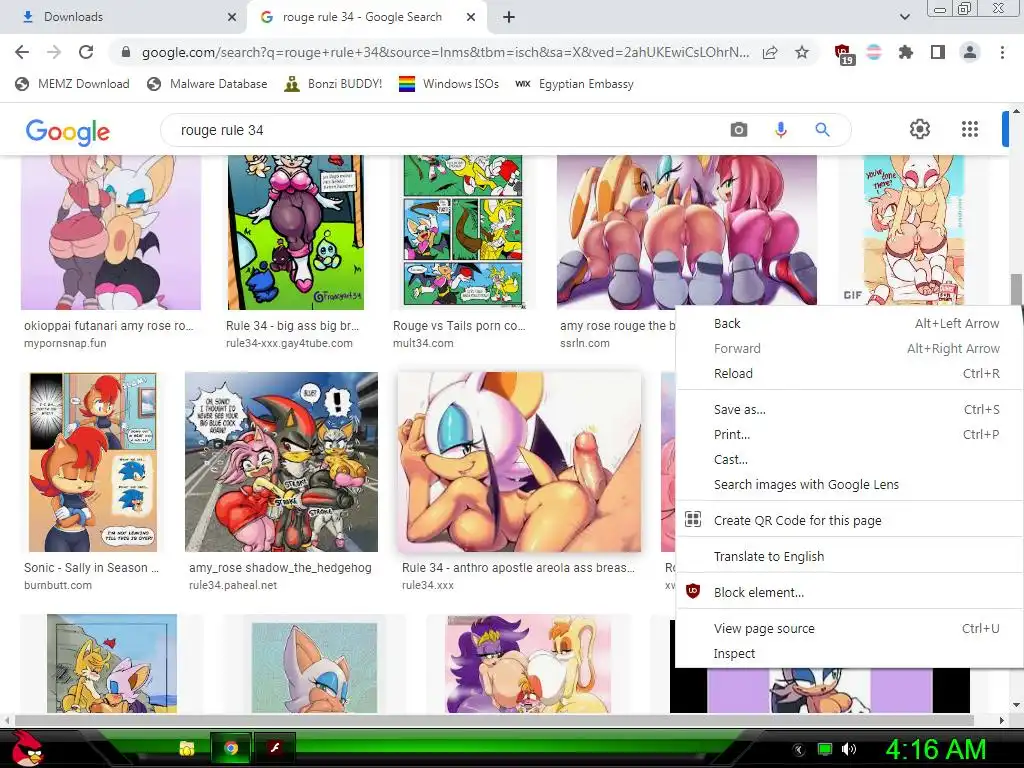Choose Search images with Google Lens
Image resolution: width=1024 pixels, height=768 pixels.
[850, 485]
